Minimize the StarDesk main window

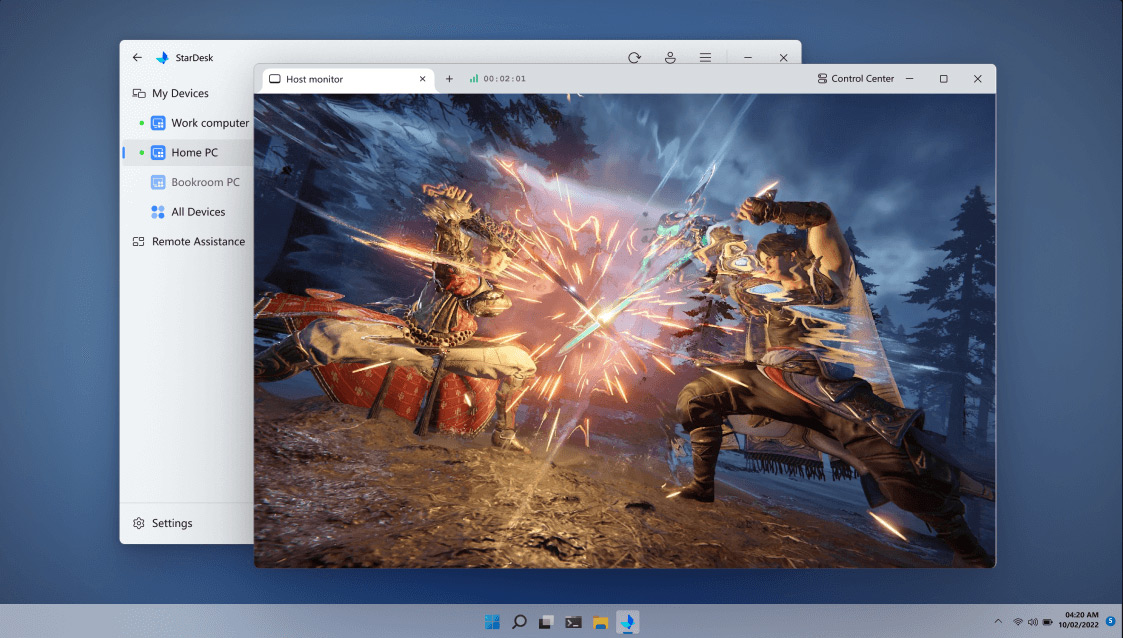point(748,57)
